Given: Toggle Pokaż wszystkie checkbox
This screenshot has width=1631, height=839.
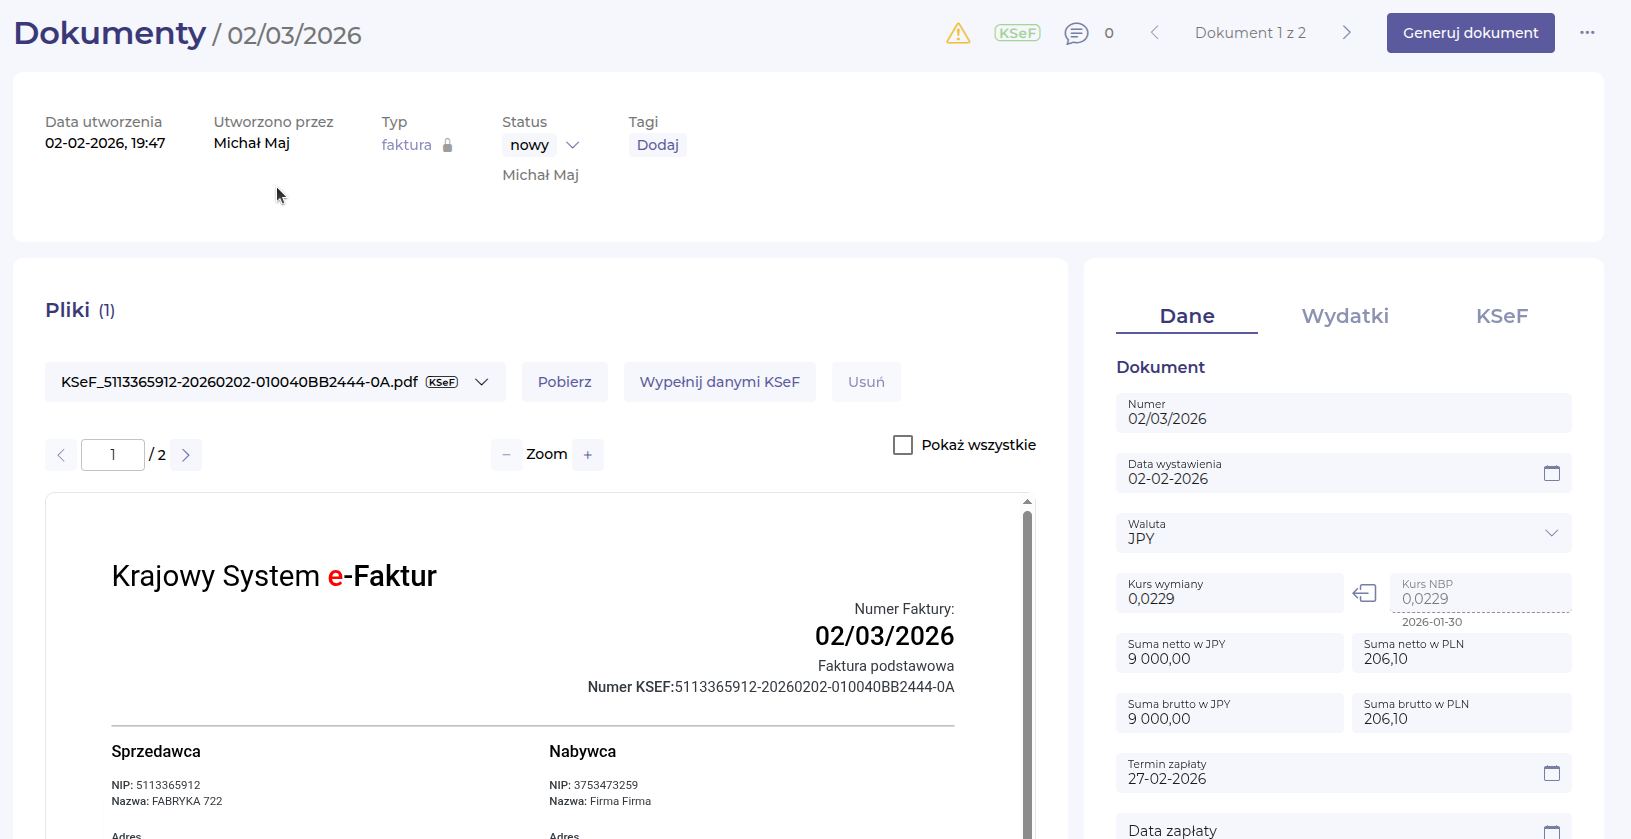Looking at the screenshot, I should point(903,445).
